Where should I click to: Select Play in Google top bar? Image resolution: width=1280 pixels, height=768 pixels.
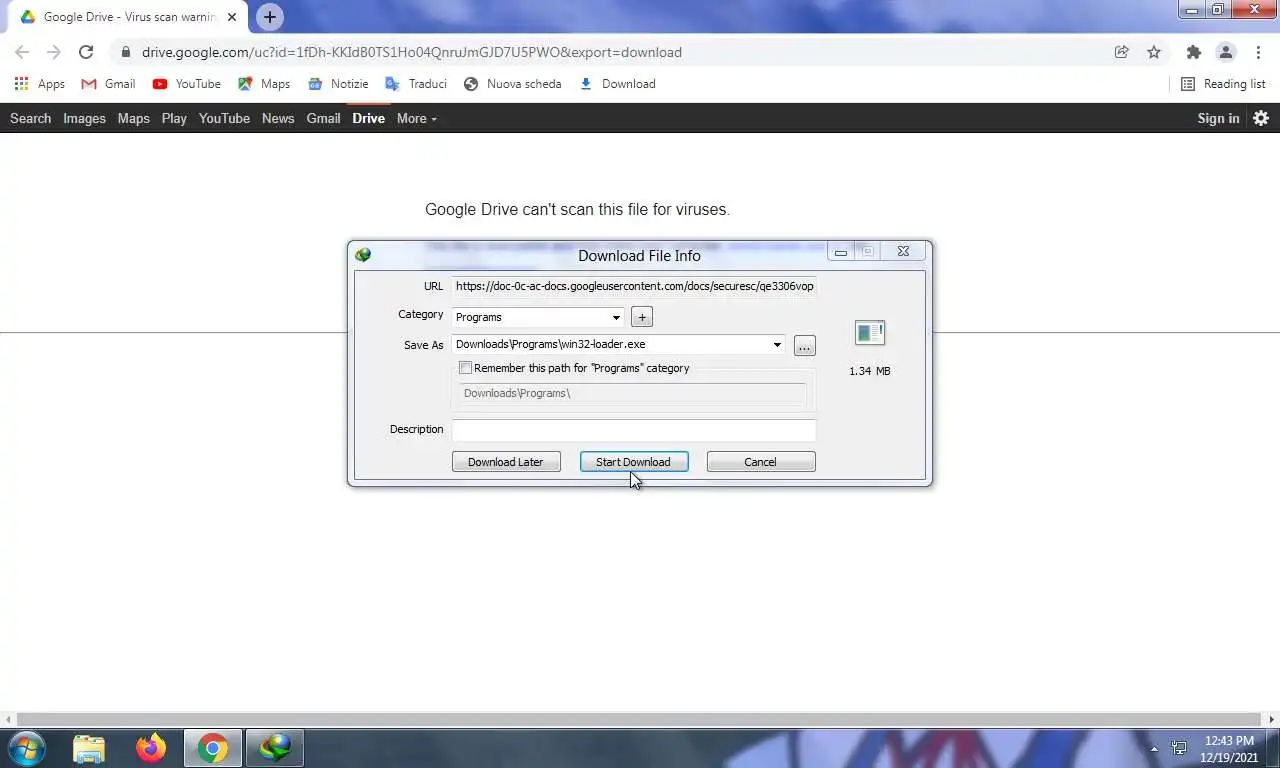click(x=174, y=118)
